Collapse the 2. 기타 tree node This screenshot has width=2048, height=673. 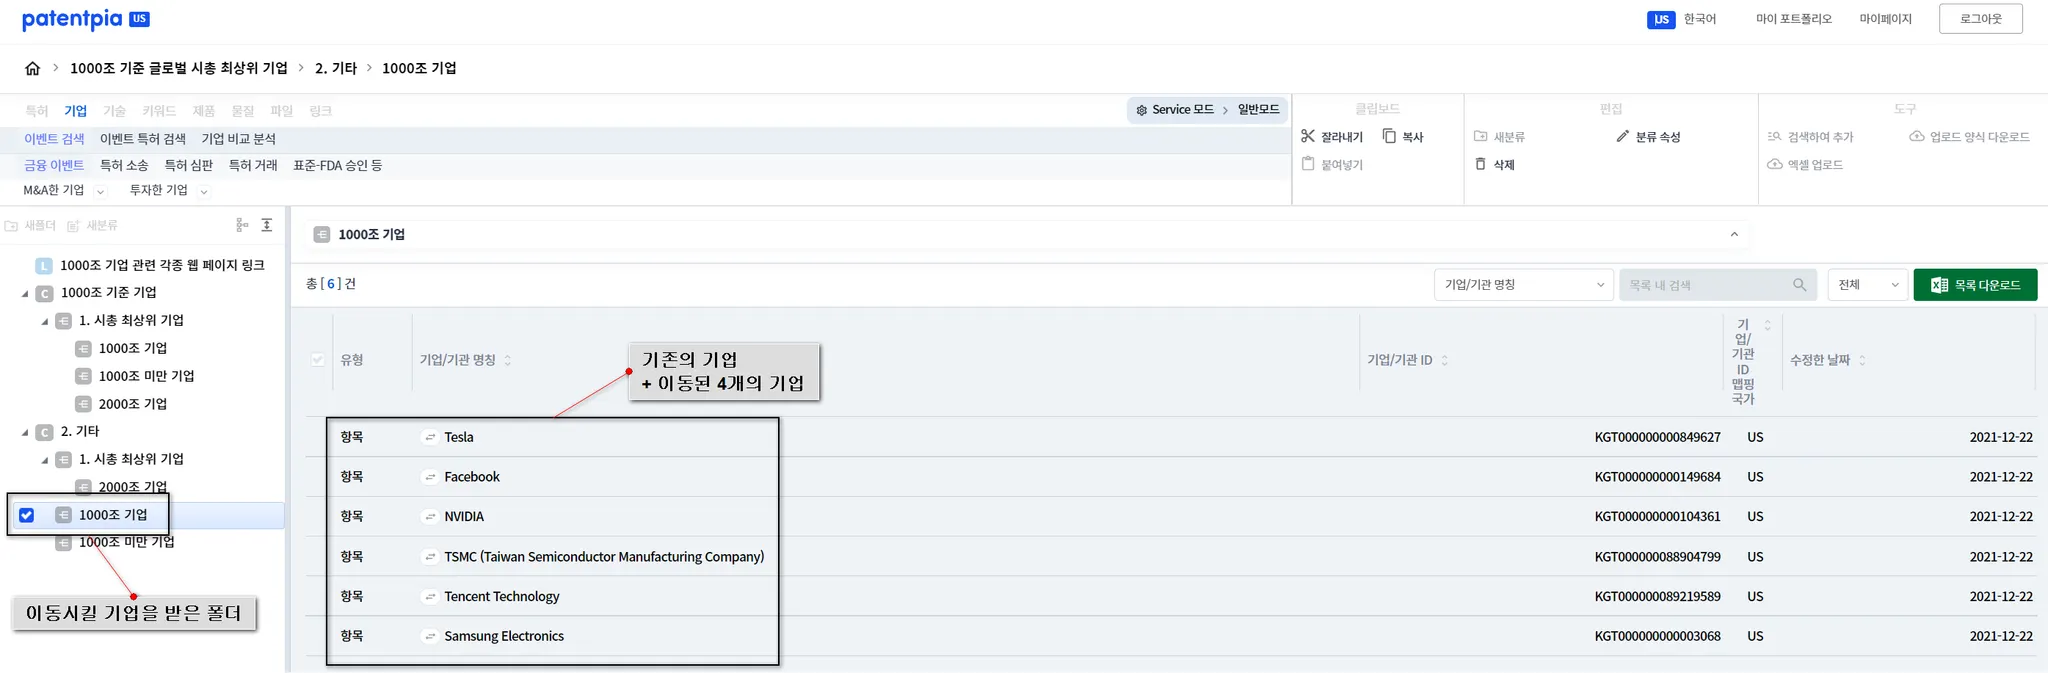[x=25, y=432]
